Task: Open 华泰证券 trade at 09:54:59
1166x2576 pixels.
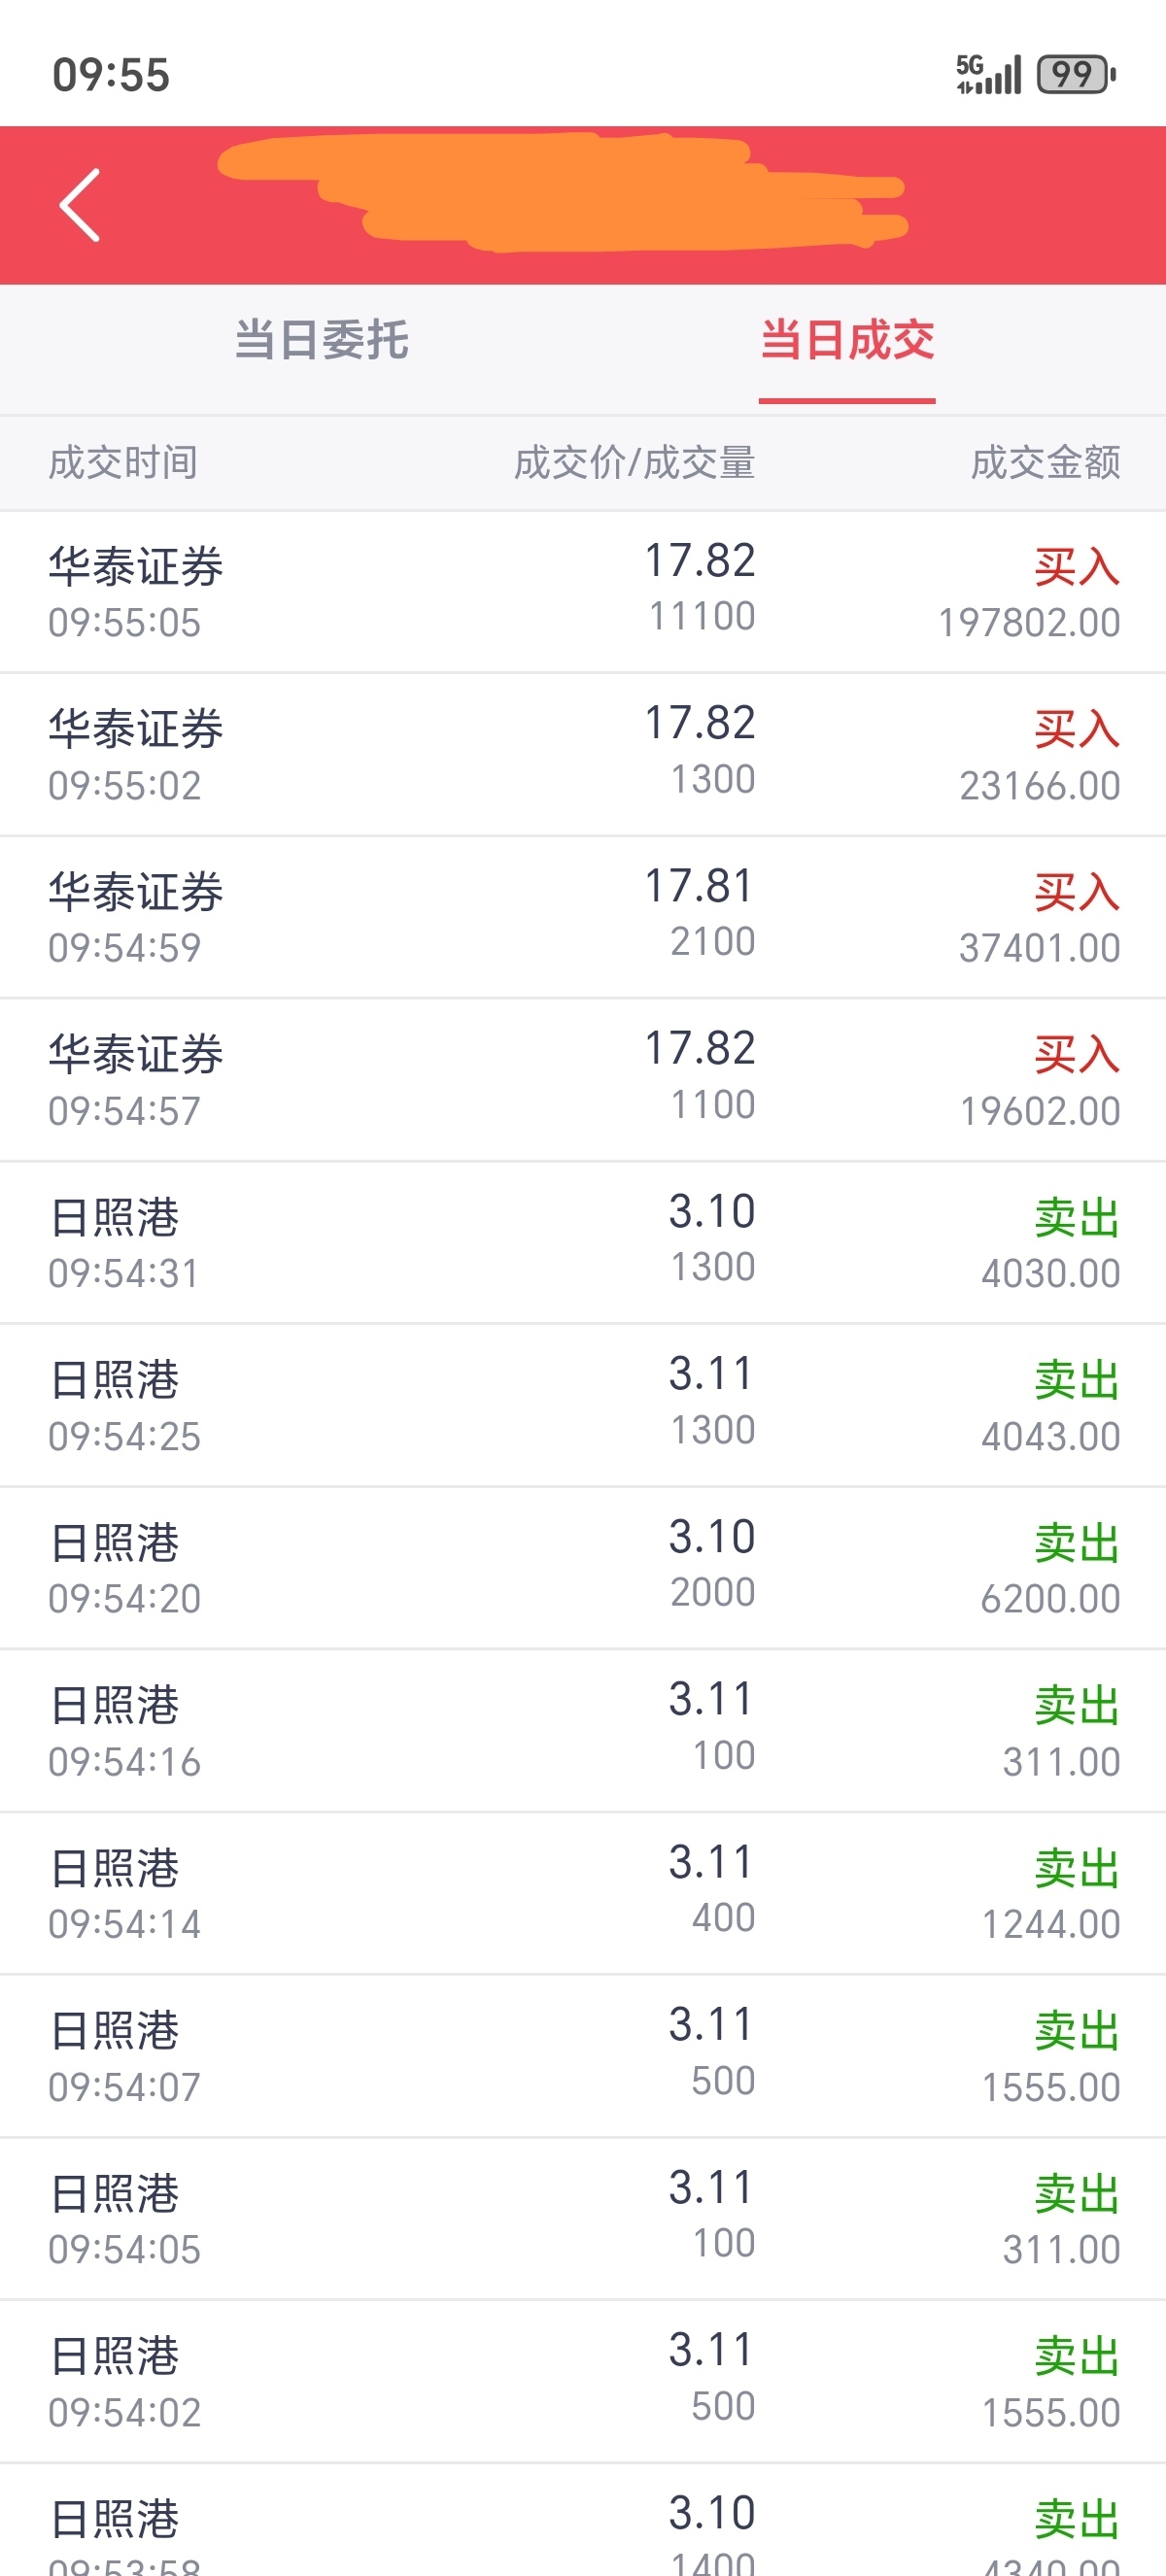Action: [x=583, y=917]
